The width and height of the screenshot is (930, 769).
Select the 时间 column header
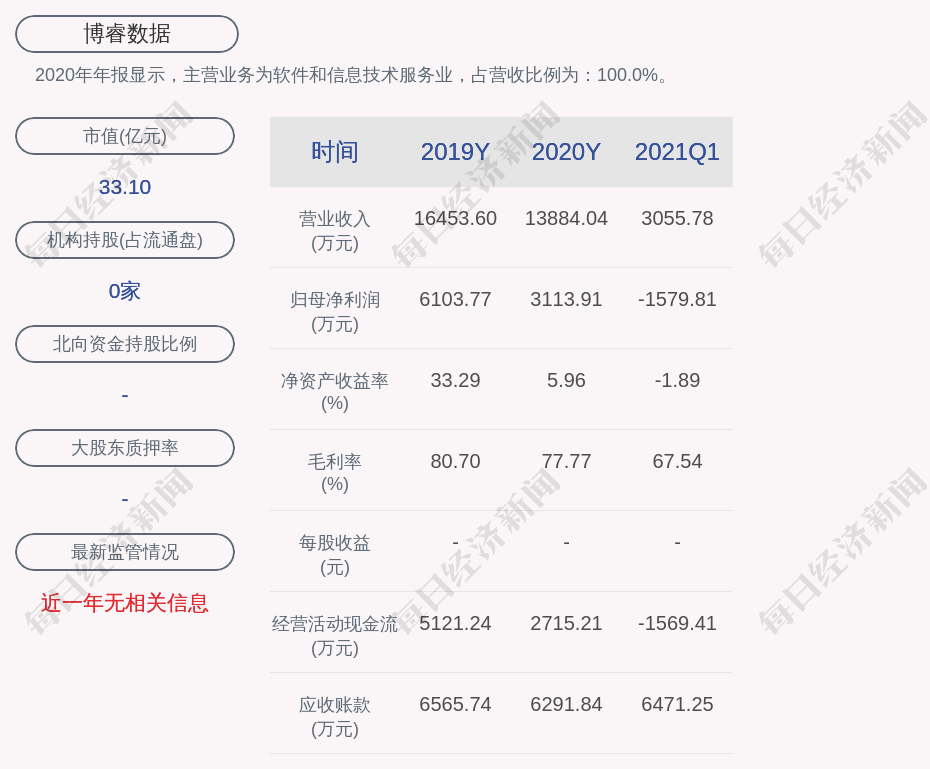coord(335,152)
